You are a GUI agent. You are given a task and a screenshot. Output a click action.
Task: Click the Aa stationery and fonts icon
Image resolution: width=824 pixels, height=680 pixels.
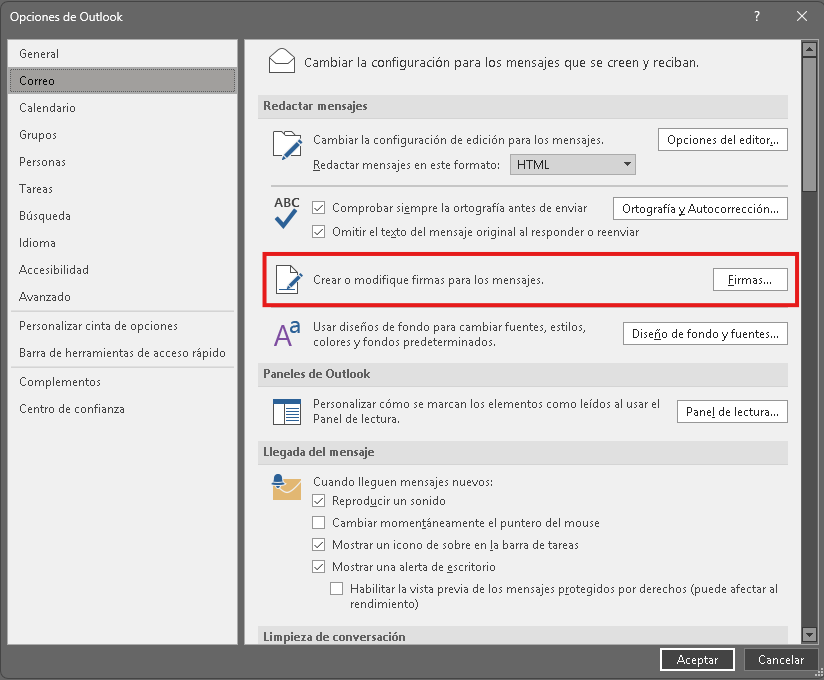pyautogui.click(x=287, y=334)
